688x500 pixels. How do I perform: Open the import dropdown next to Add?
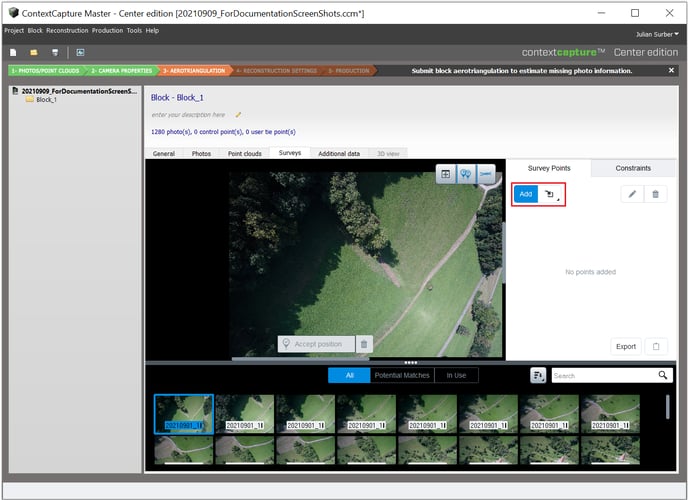(x=550, y=194)
